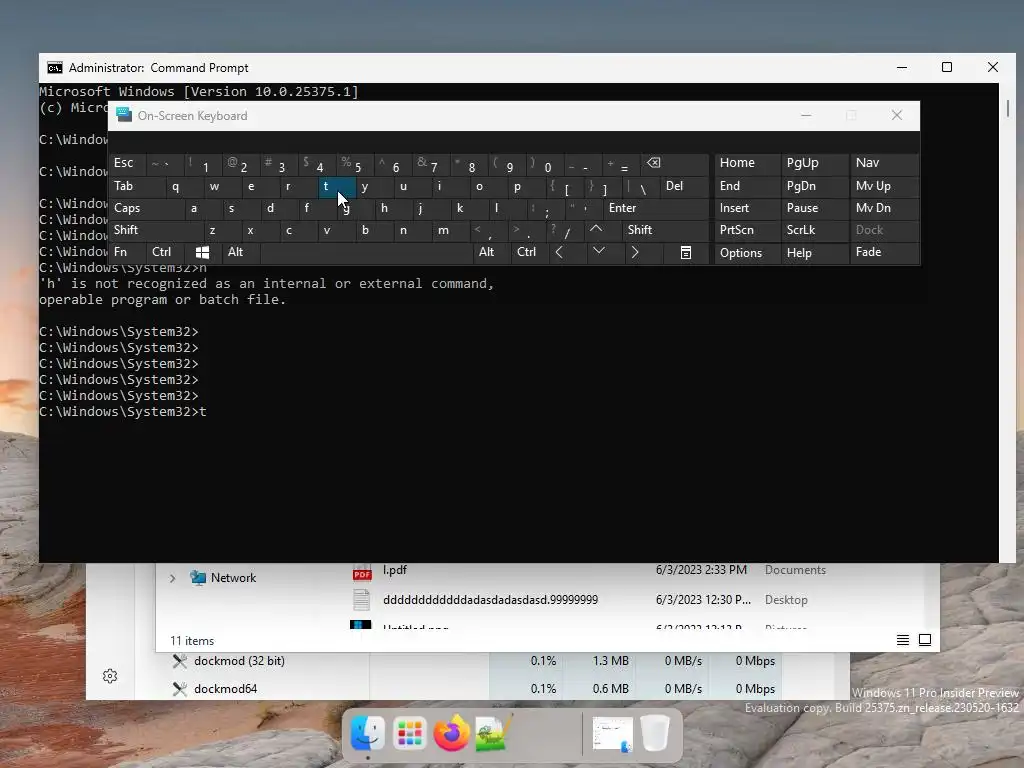Tap the down arrow key on keyboard

(598, 252)
